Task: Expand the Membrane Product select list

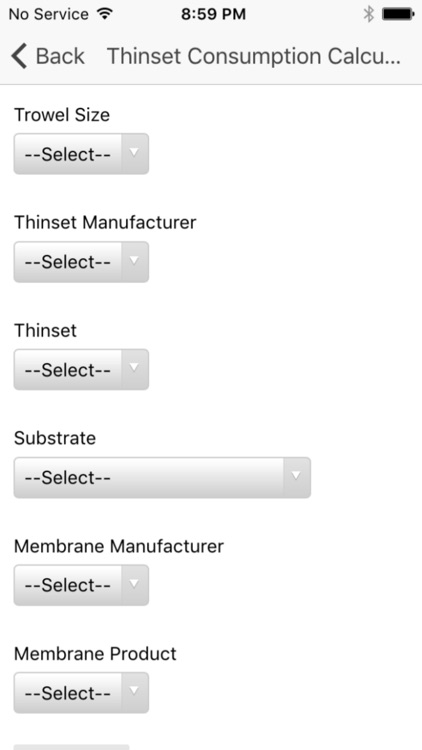Action: pos(81,693)
